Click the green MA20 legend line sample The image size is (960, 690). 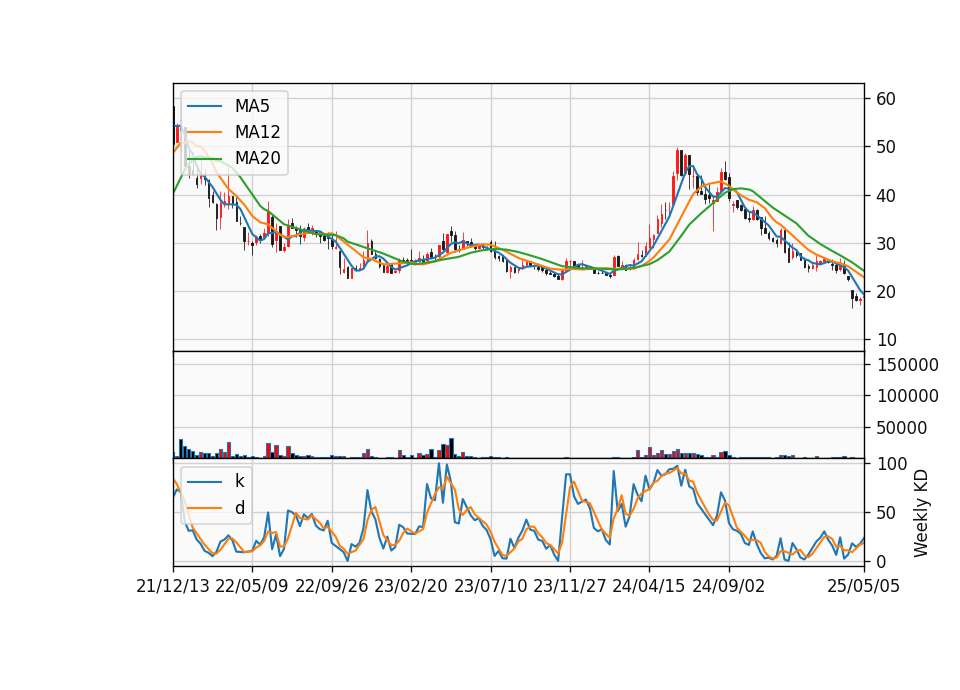[x=204, y=158]
